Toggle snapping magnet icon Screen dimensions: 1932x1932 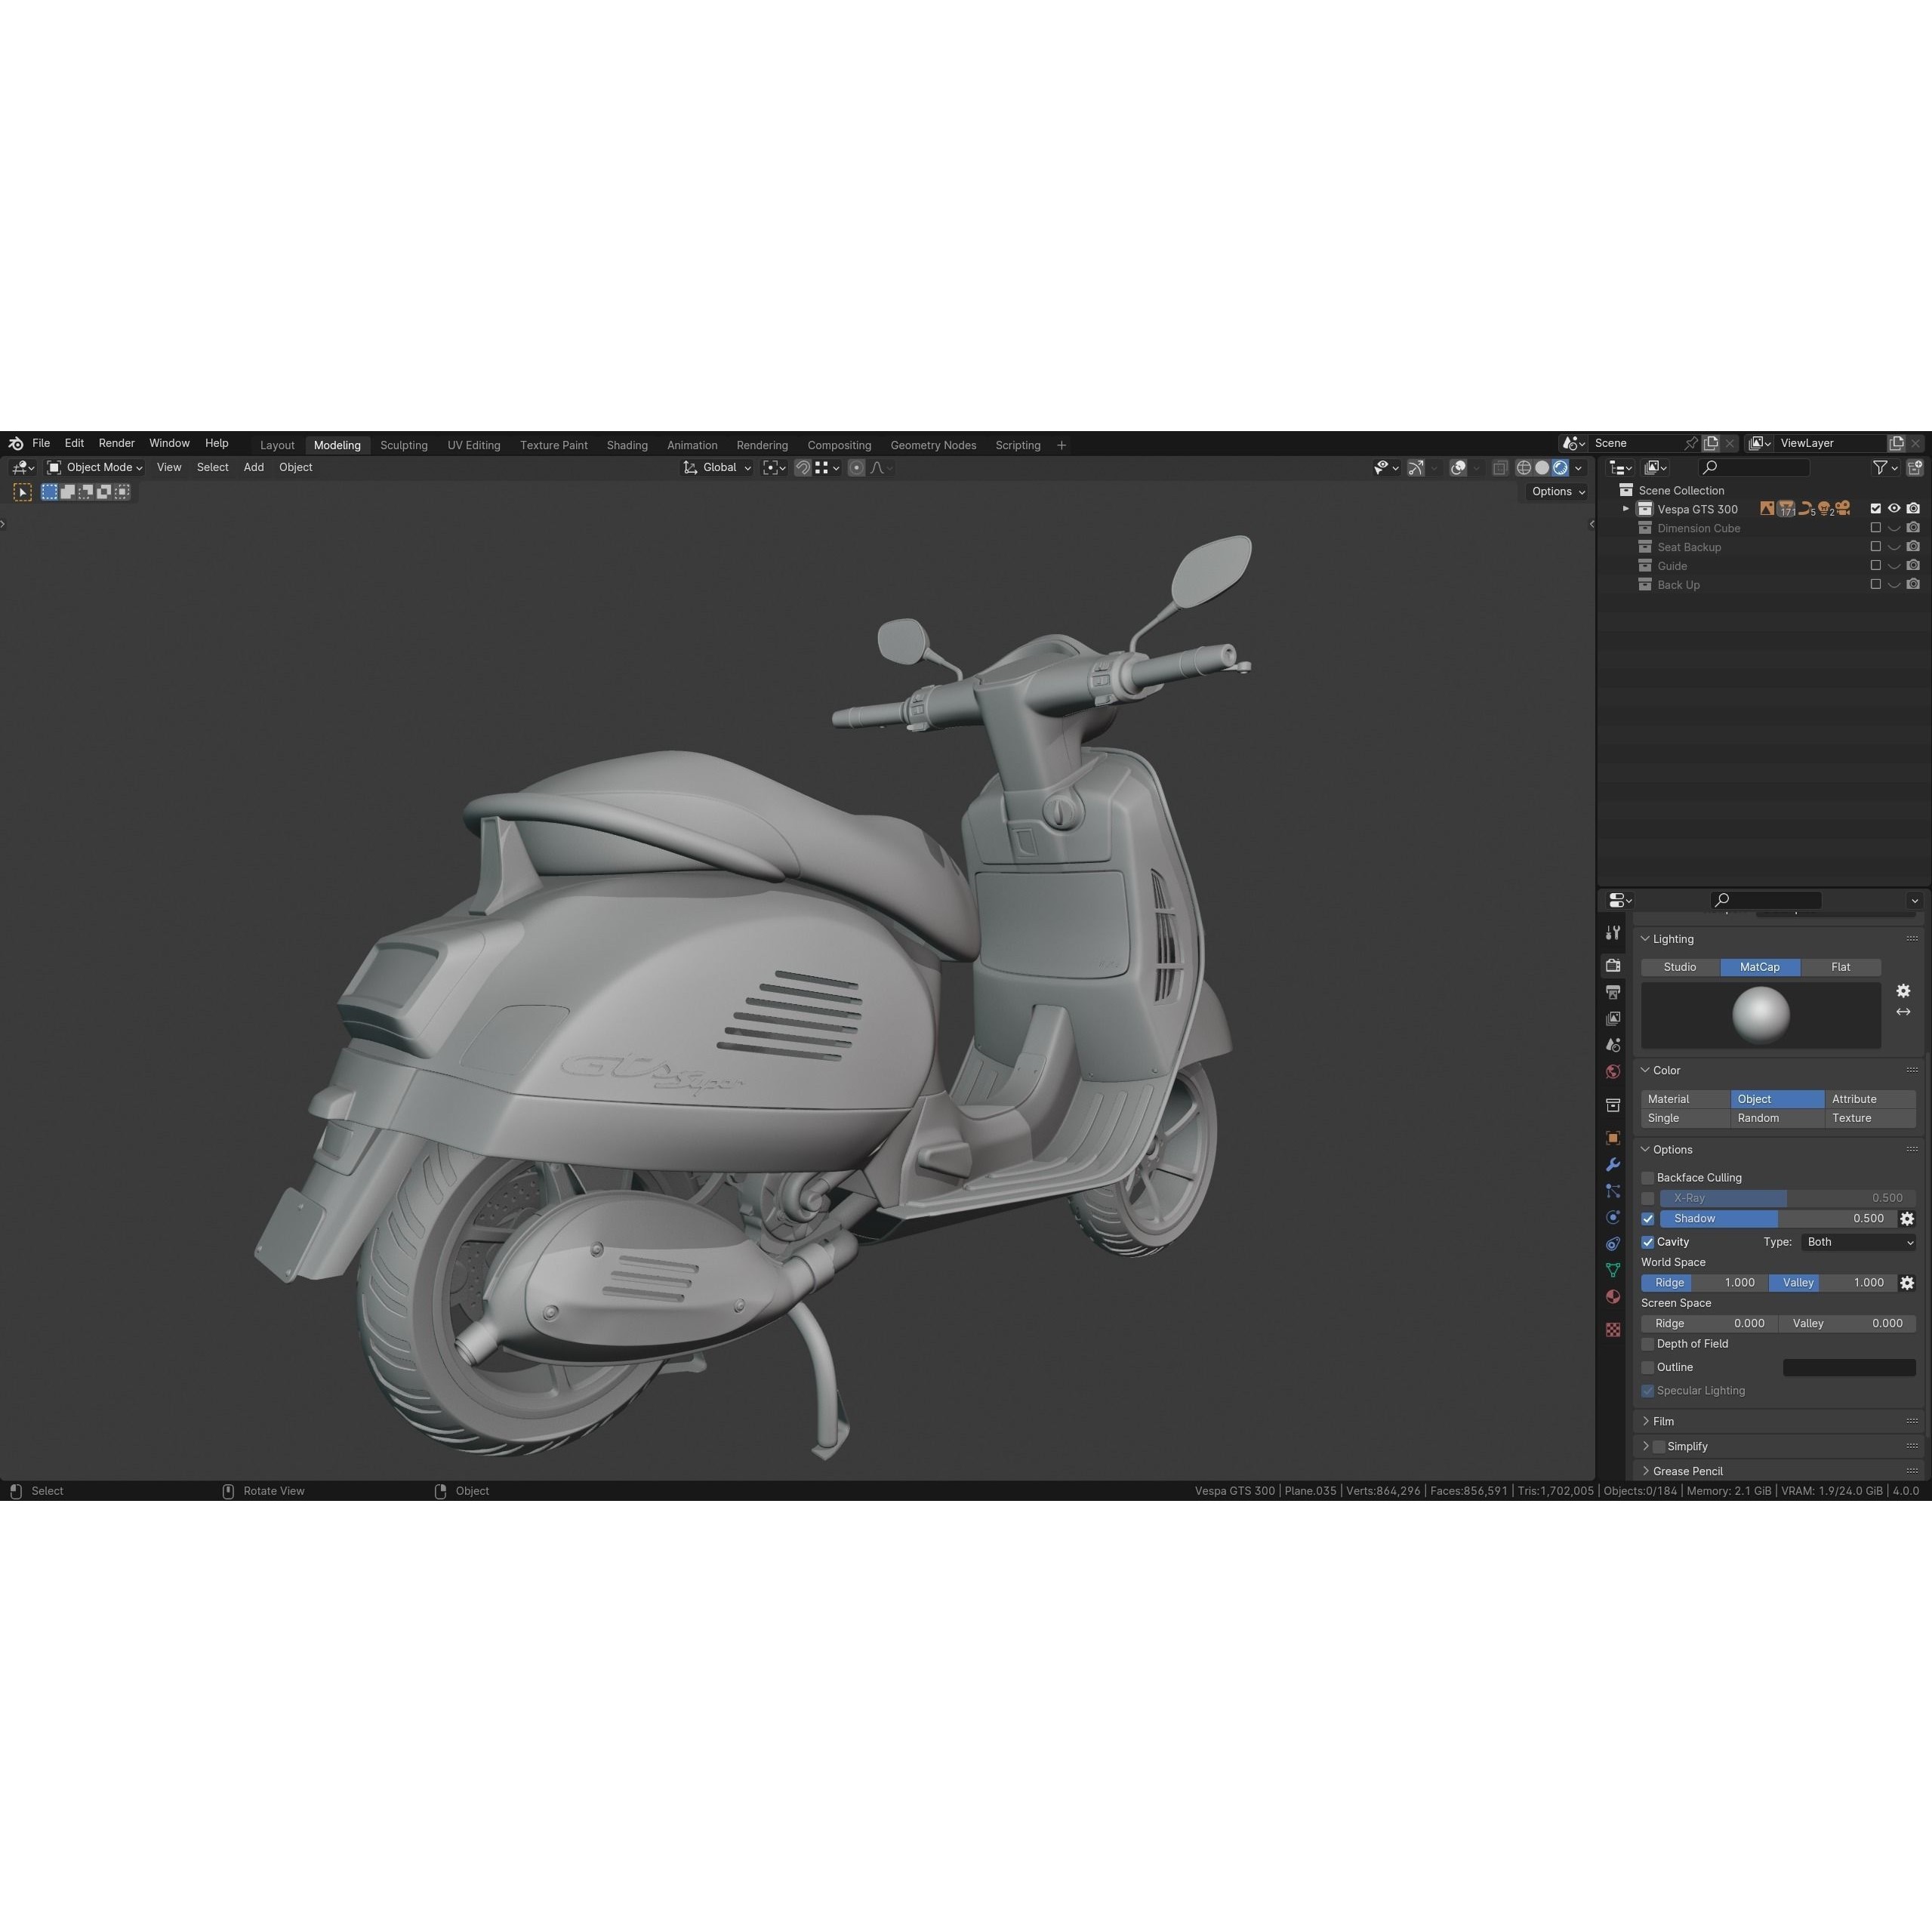coord(802,468)
